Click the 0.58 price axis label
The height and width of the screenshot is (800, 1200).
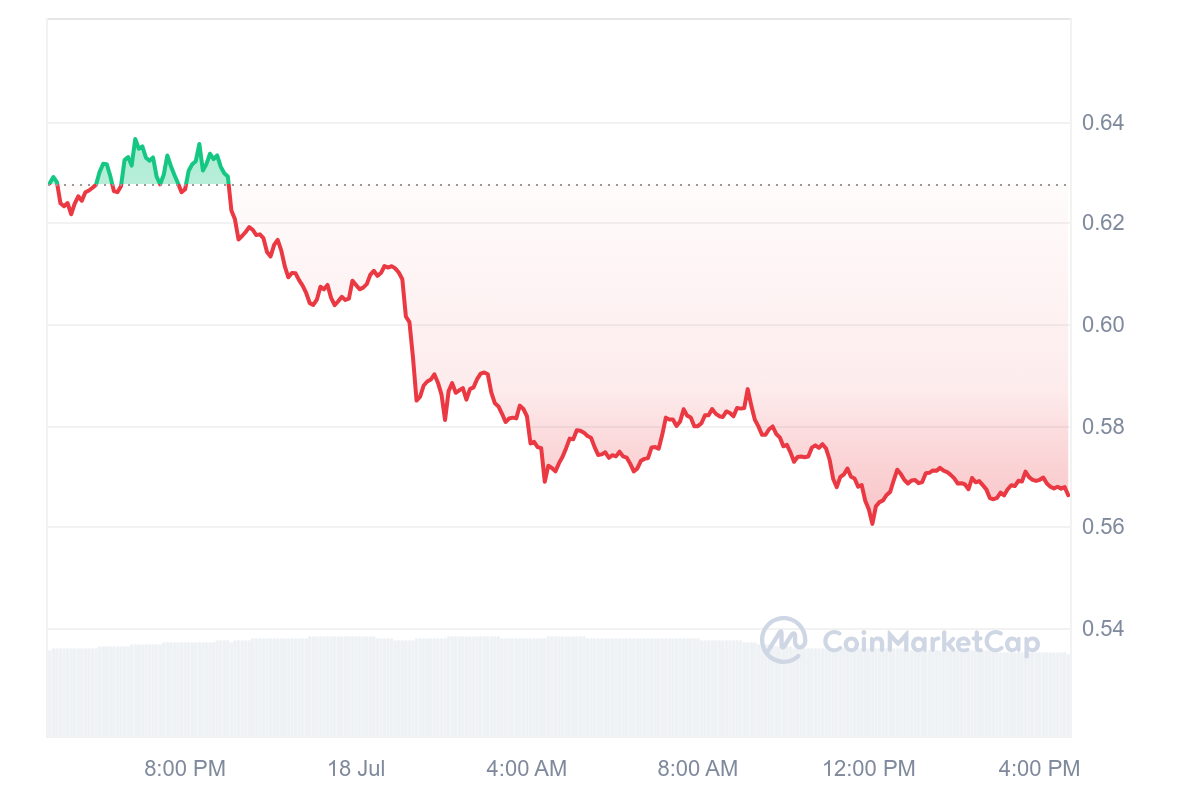[1103, 427]
